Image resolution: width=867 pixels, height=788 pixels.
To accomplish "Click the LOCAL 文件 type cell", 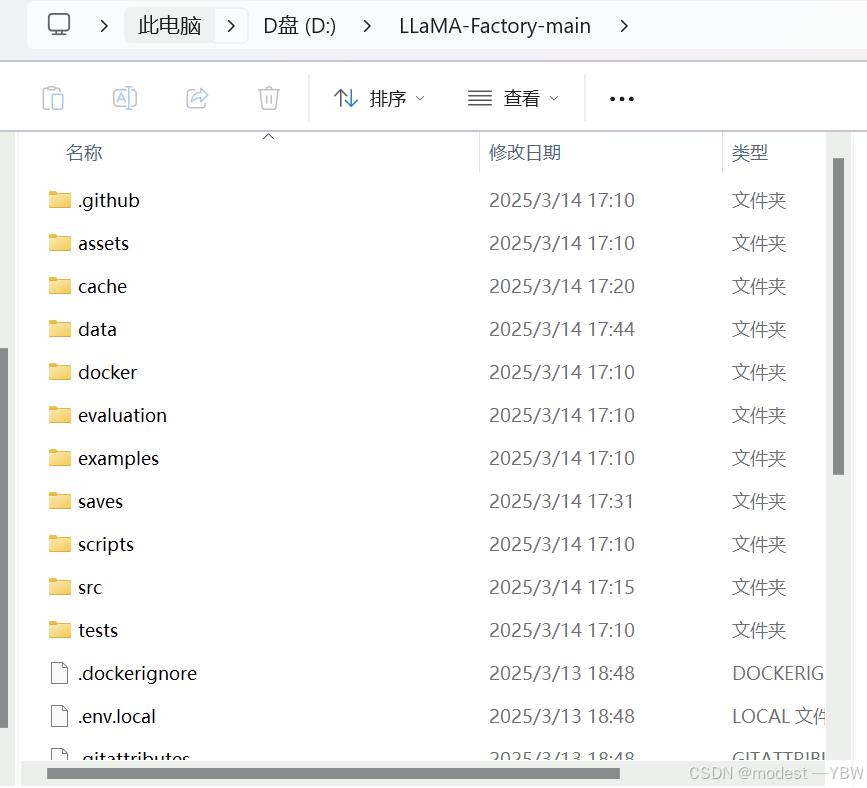I will [x=778, y=717].
